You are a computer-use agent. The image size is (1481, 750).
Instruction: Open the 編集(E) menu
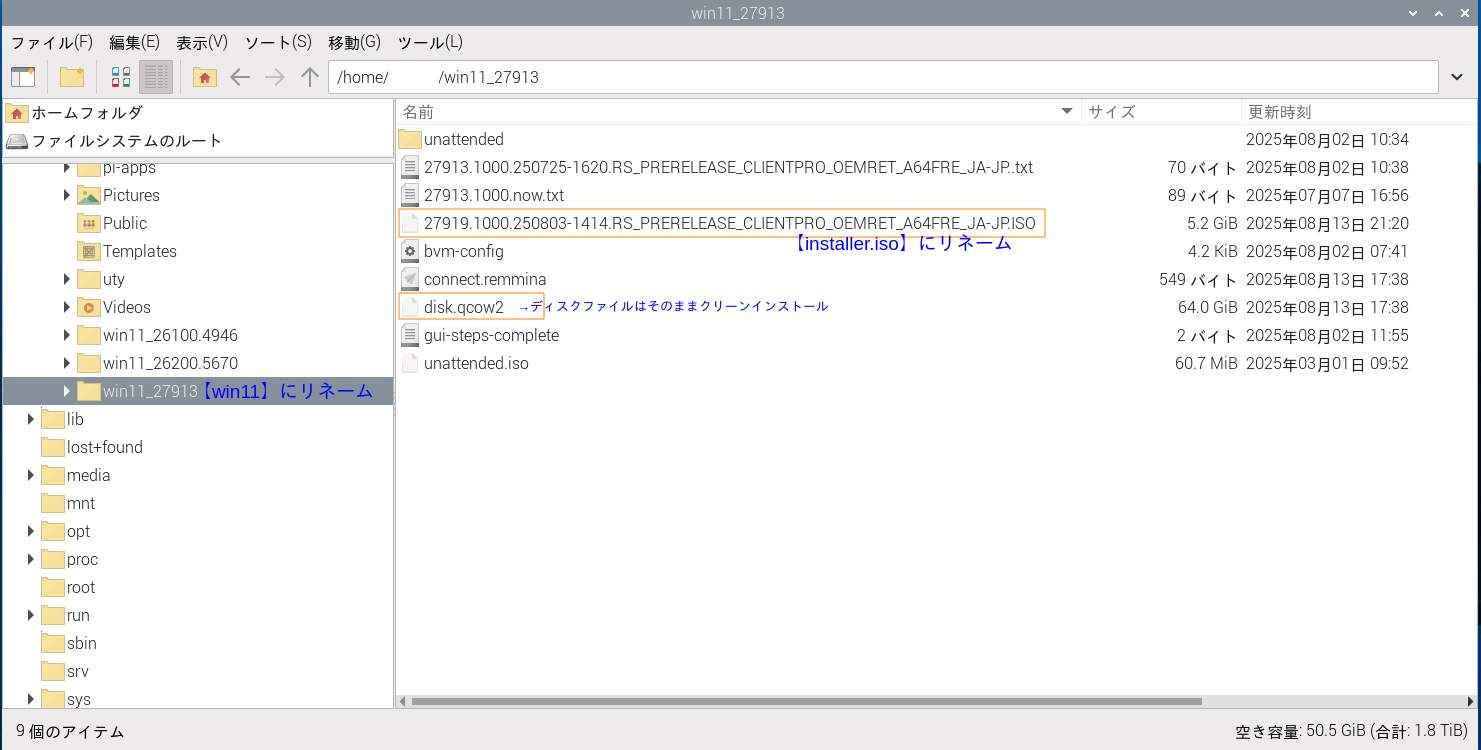(134, 42)
